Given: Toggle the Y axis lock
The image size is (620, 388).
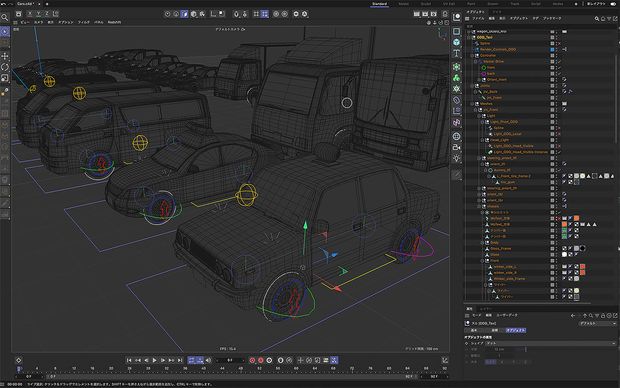Looking at the screenshot, I should click(38, 14).
